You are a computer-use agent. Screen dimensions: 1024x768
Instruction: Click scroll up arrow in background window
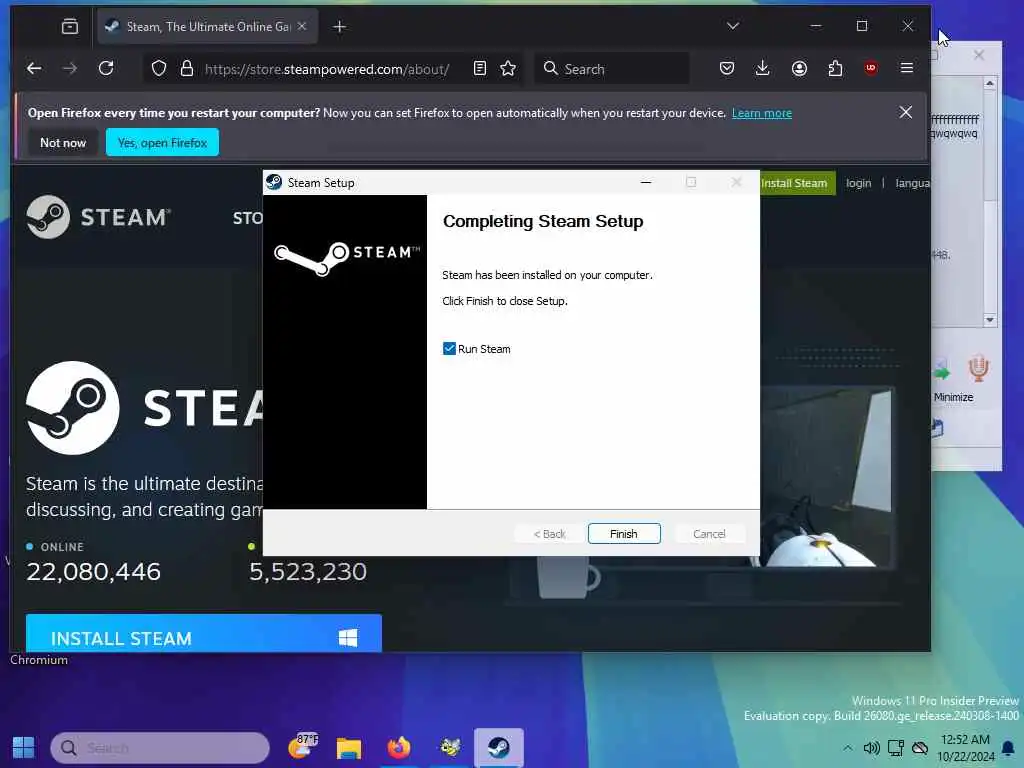(x=989, y=84)
